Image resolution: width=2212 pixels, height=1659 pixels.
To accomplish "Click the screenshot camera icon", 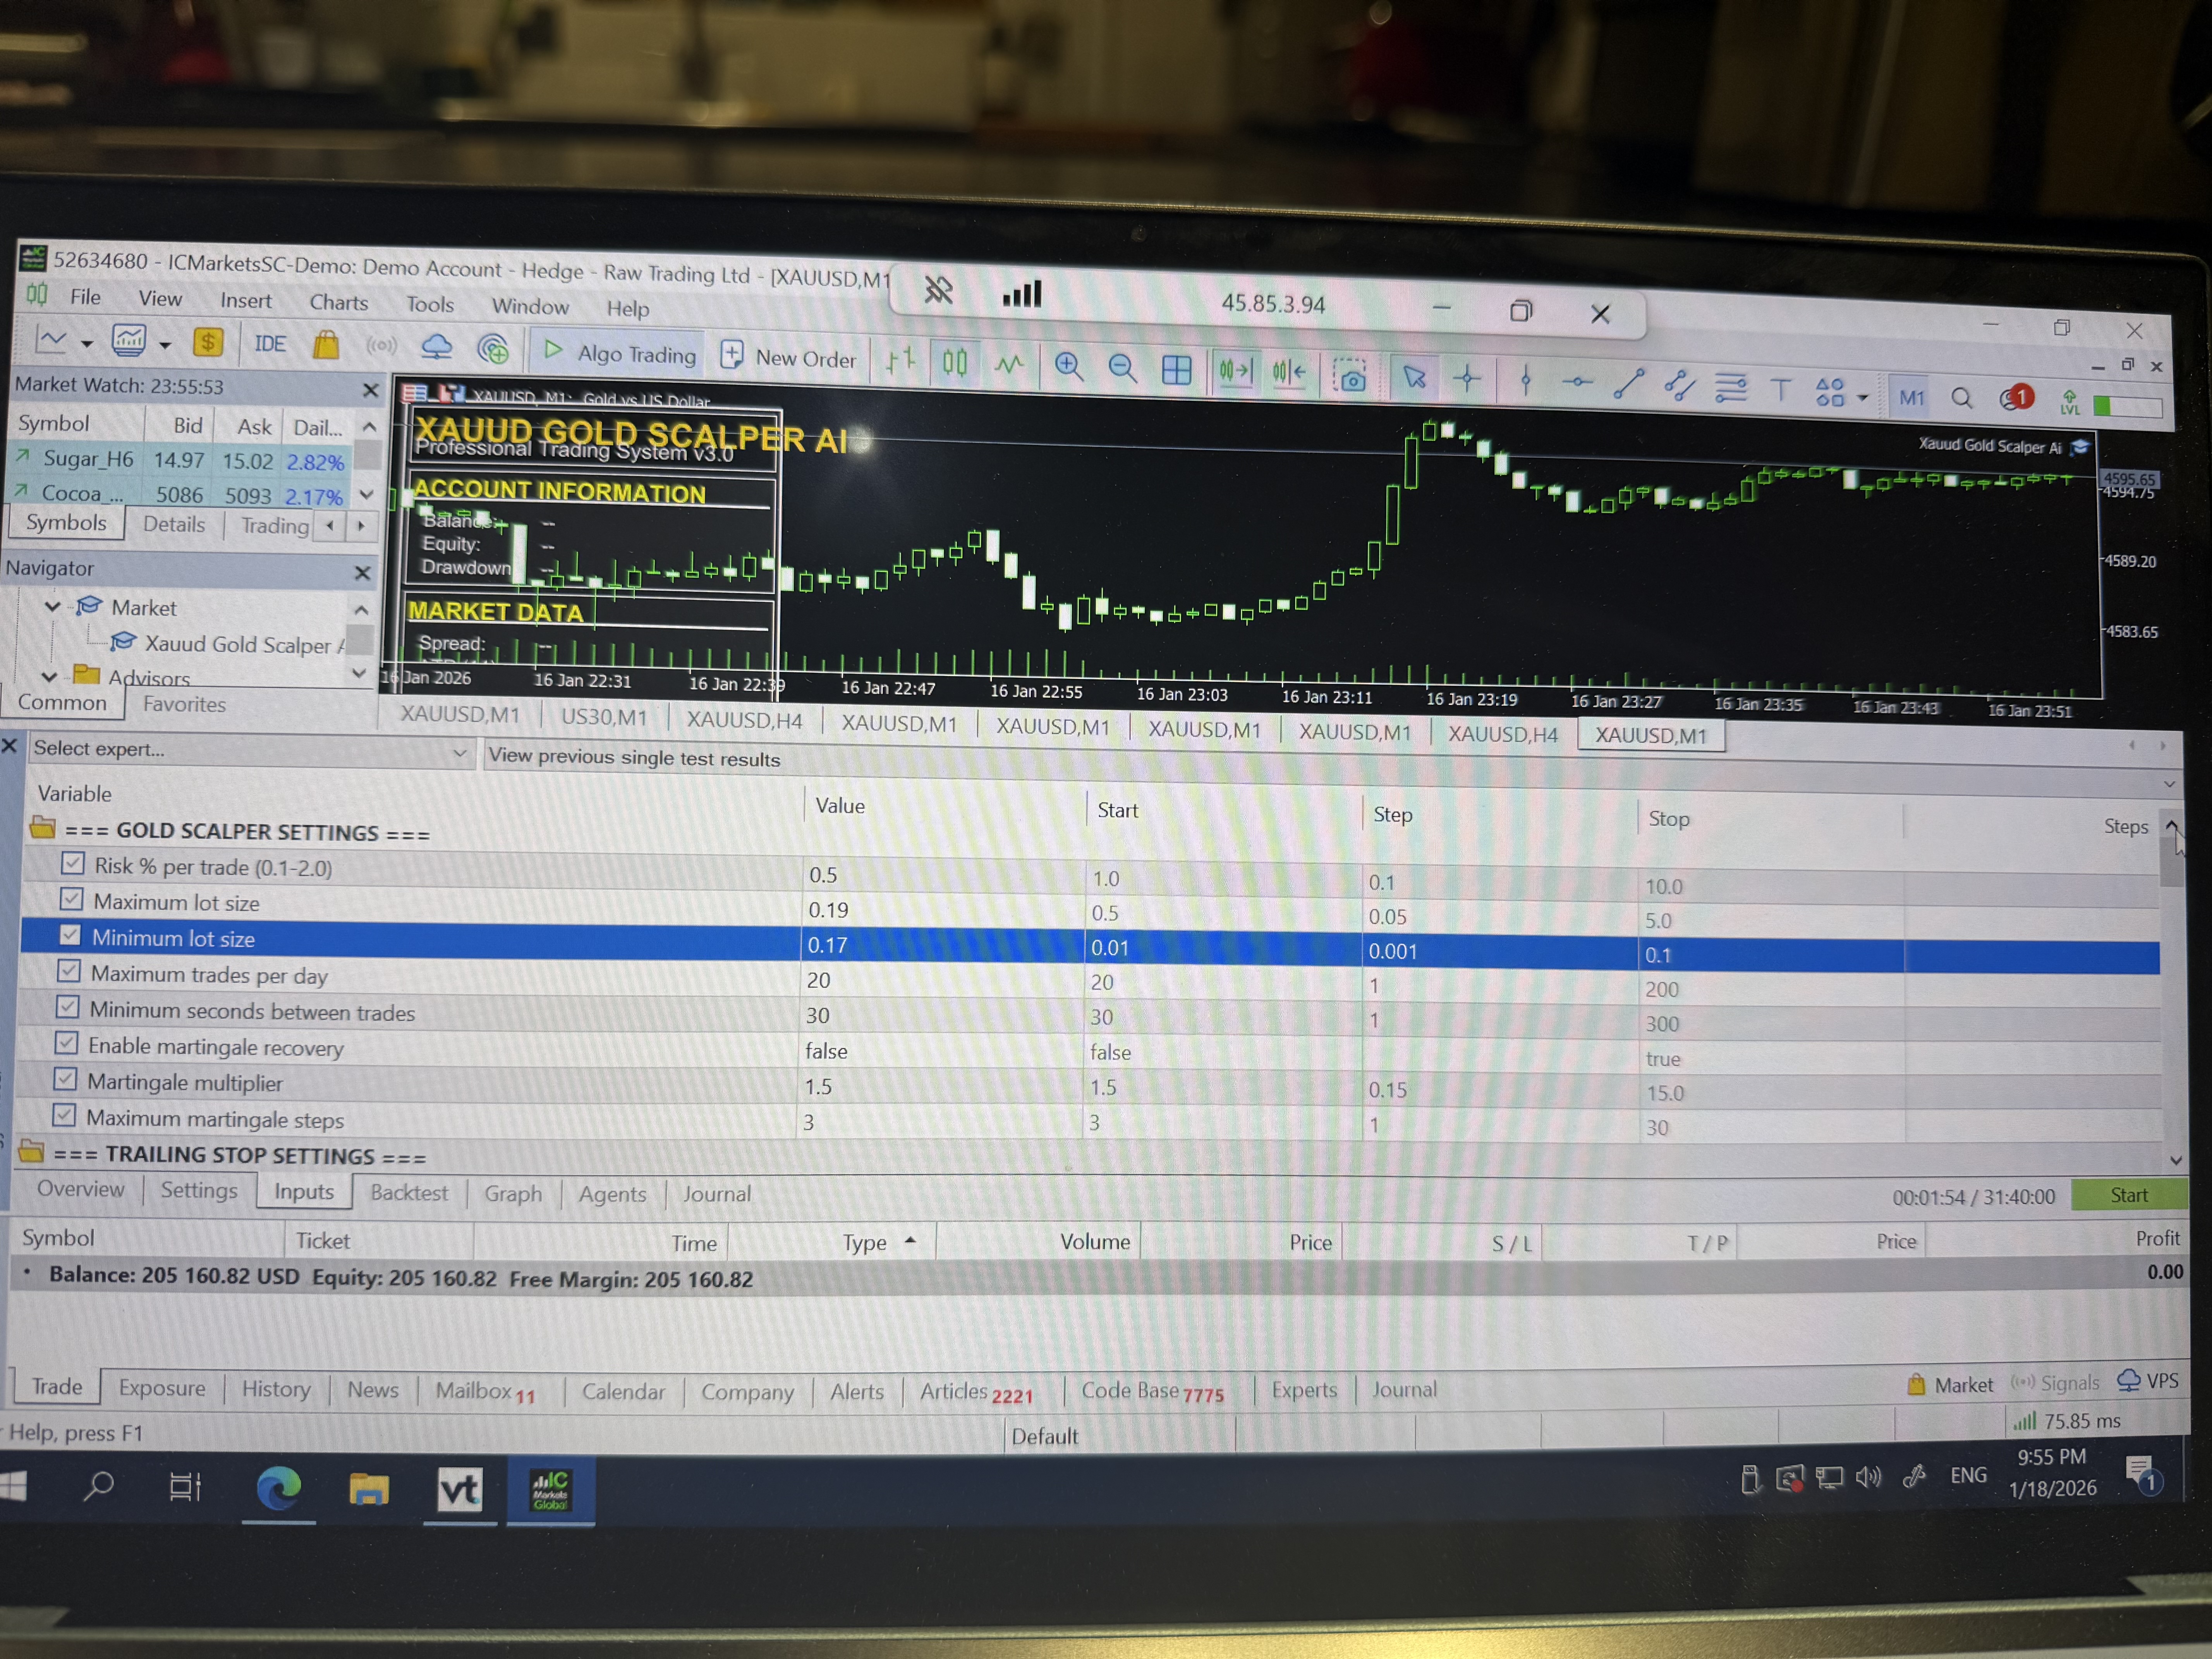I will tap(1351, 377).
